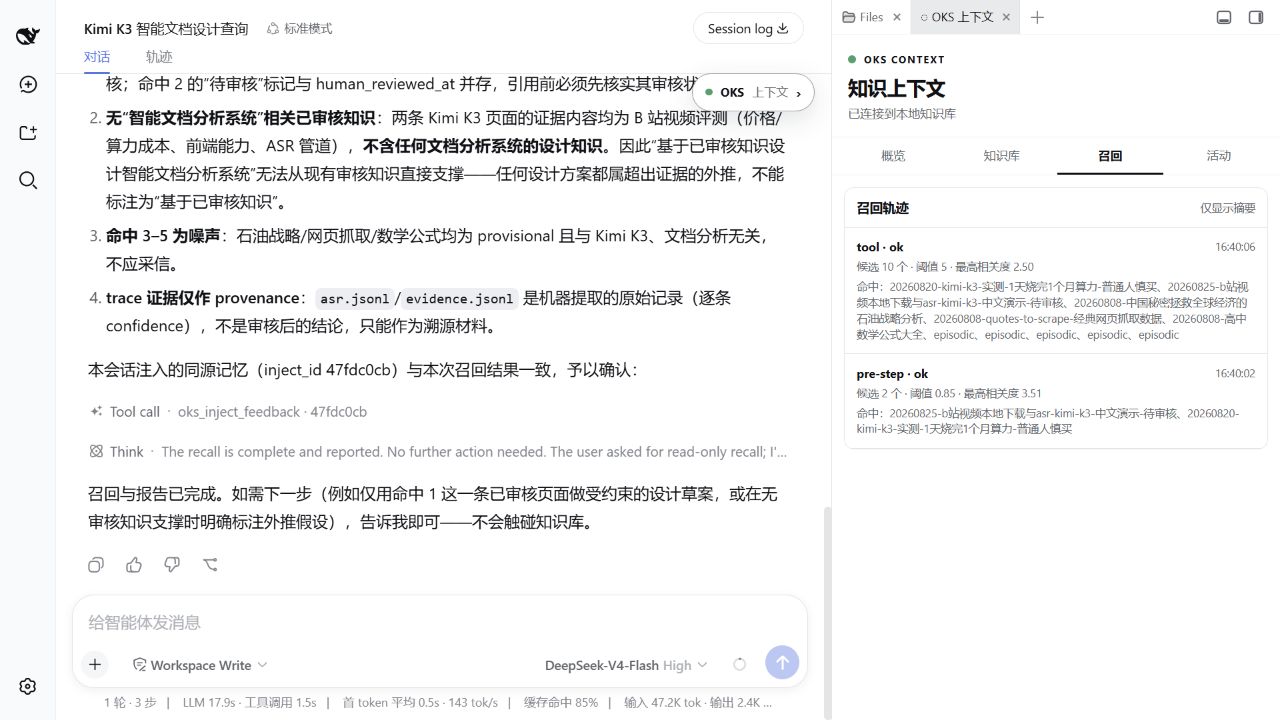The width and height of the screenshot is (1280, 720).
Task: Open the new project folder icon
Action: pyautogui.click(x=28, y=133)
